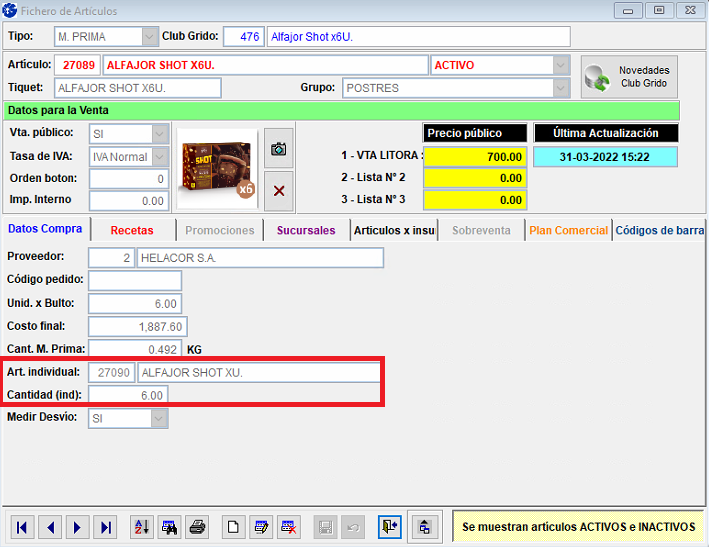Click the Novedades Club Grido button

(629, 77)
